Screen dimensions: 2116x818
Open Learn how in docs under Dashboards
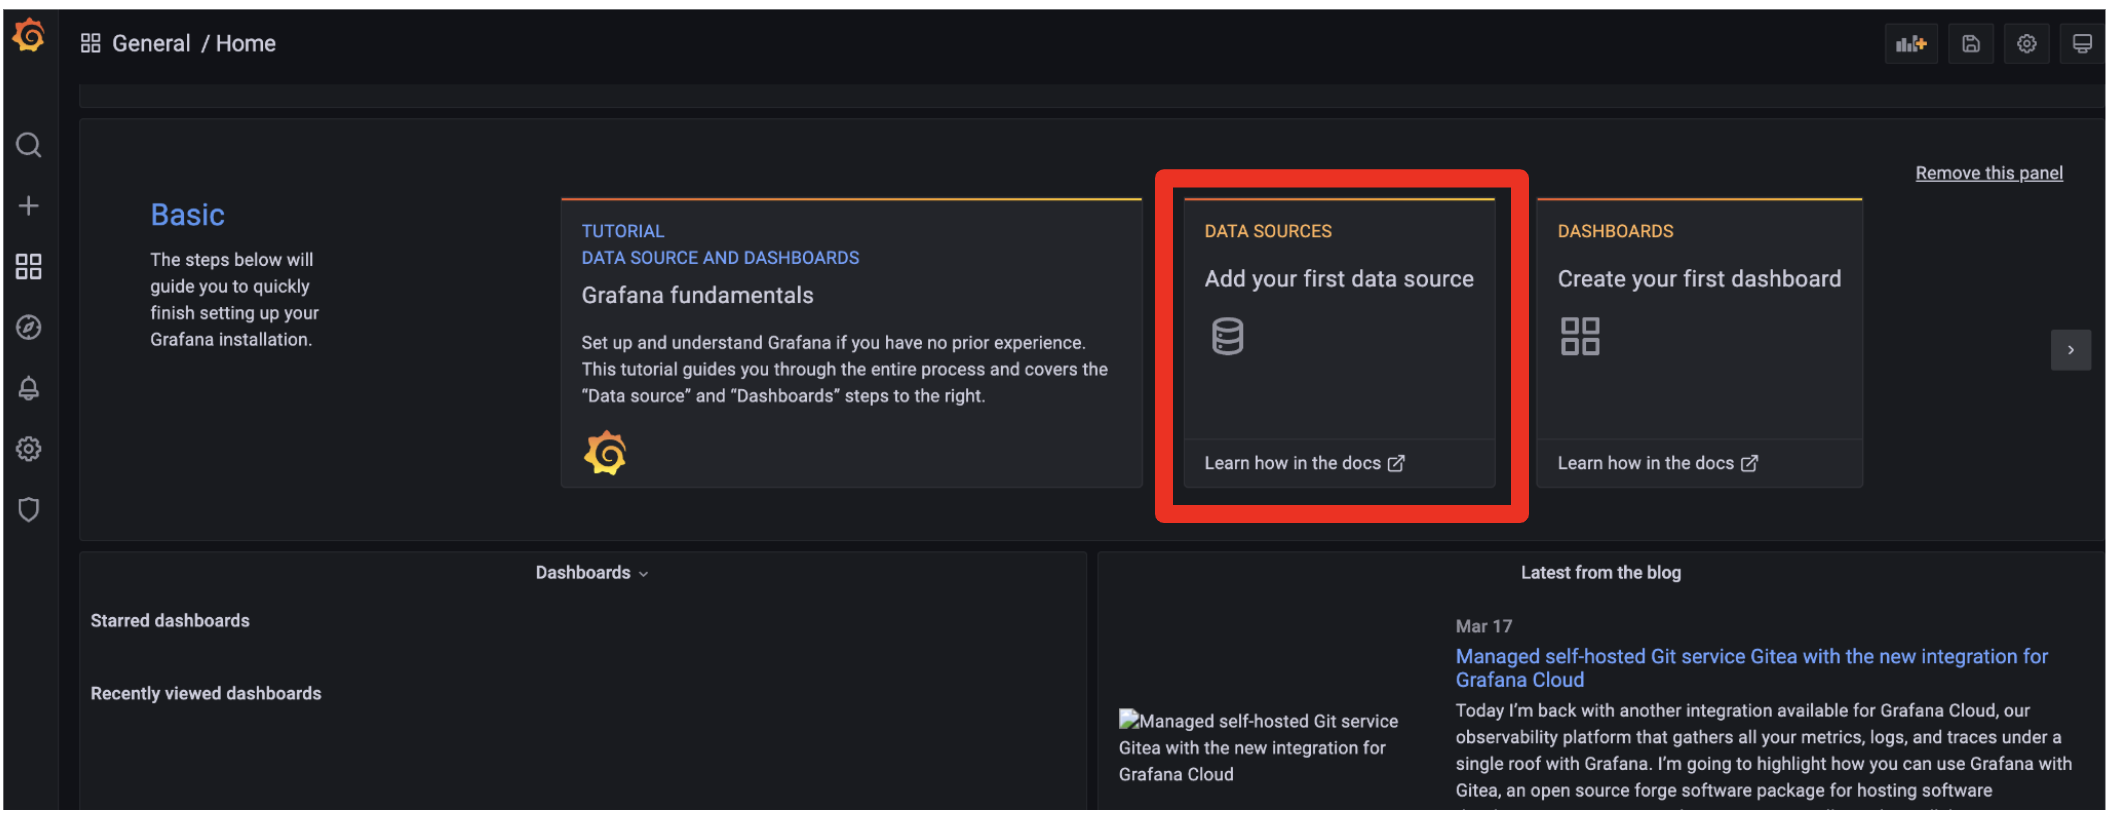(1656, 463)
